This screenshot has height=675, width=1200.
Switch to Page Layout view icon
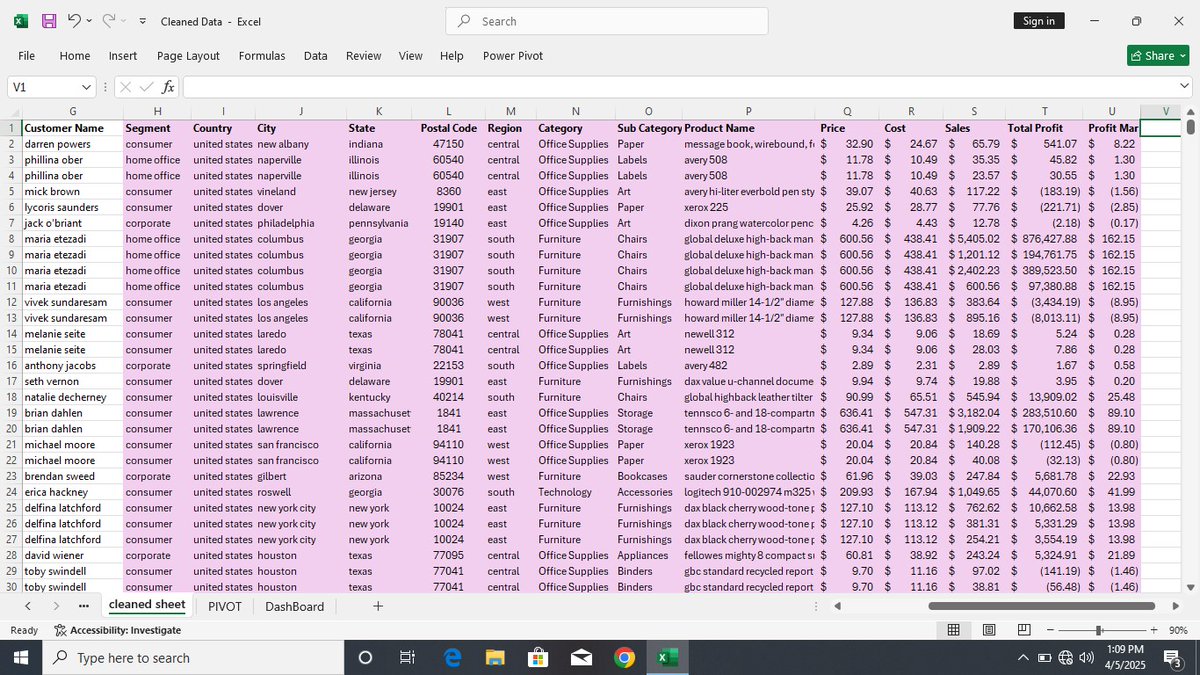(988, 630)
